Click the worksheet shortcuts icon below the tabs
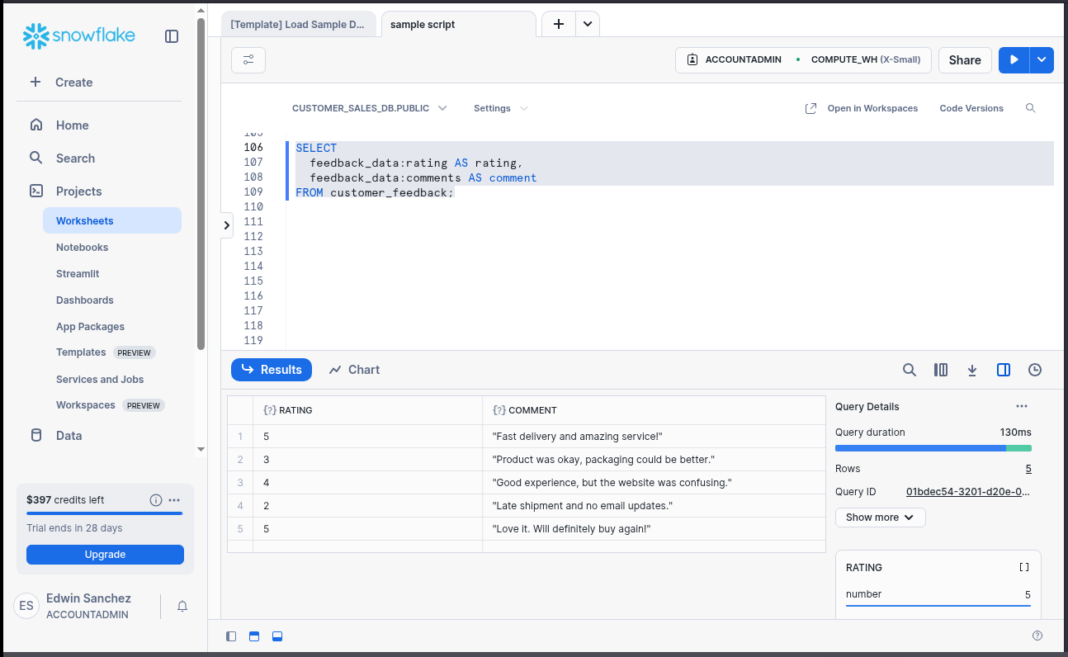The height and width of the screenshot is (657, 1068). coord(247,60)
